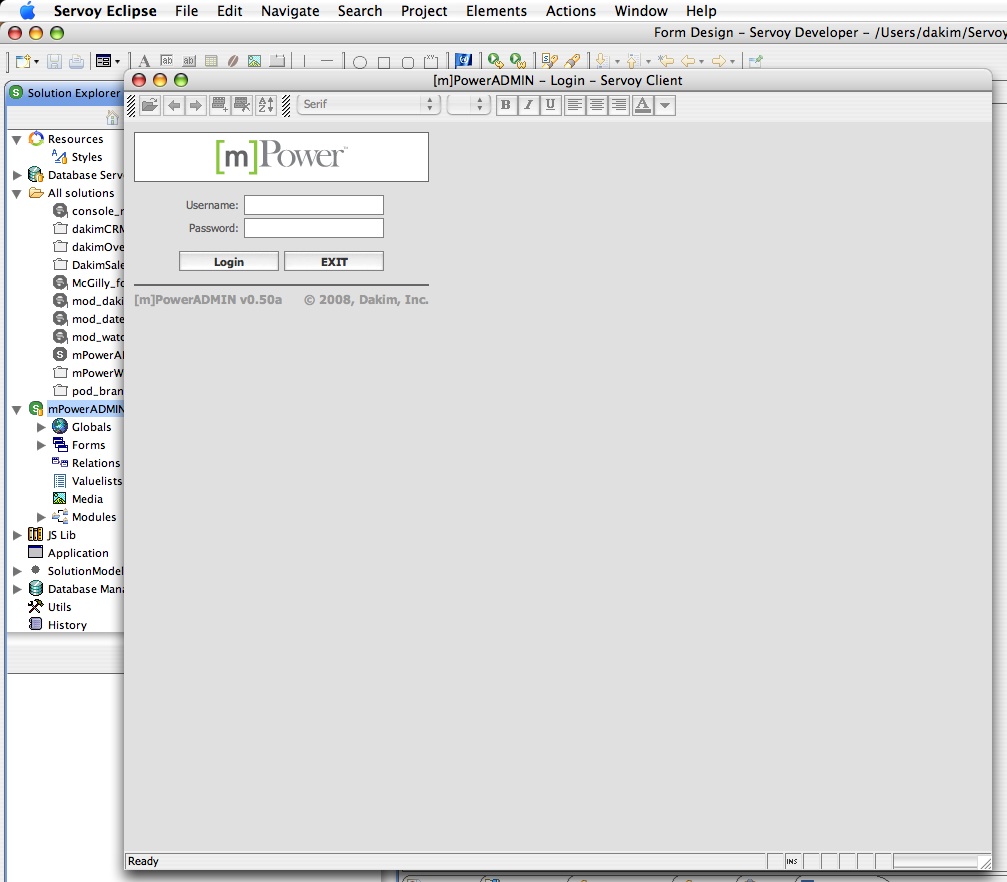Click the Delete Record icon in client toolbar
Screen dimensions: 1007x882
(x=242, y=105)
